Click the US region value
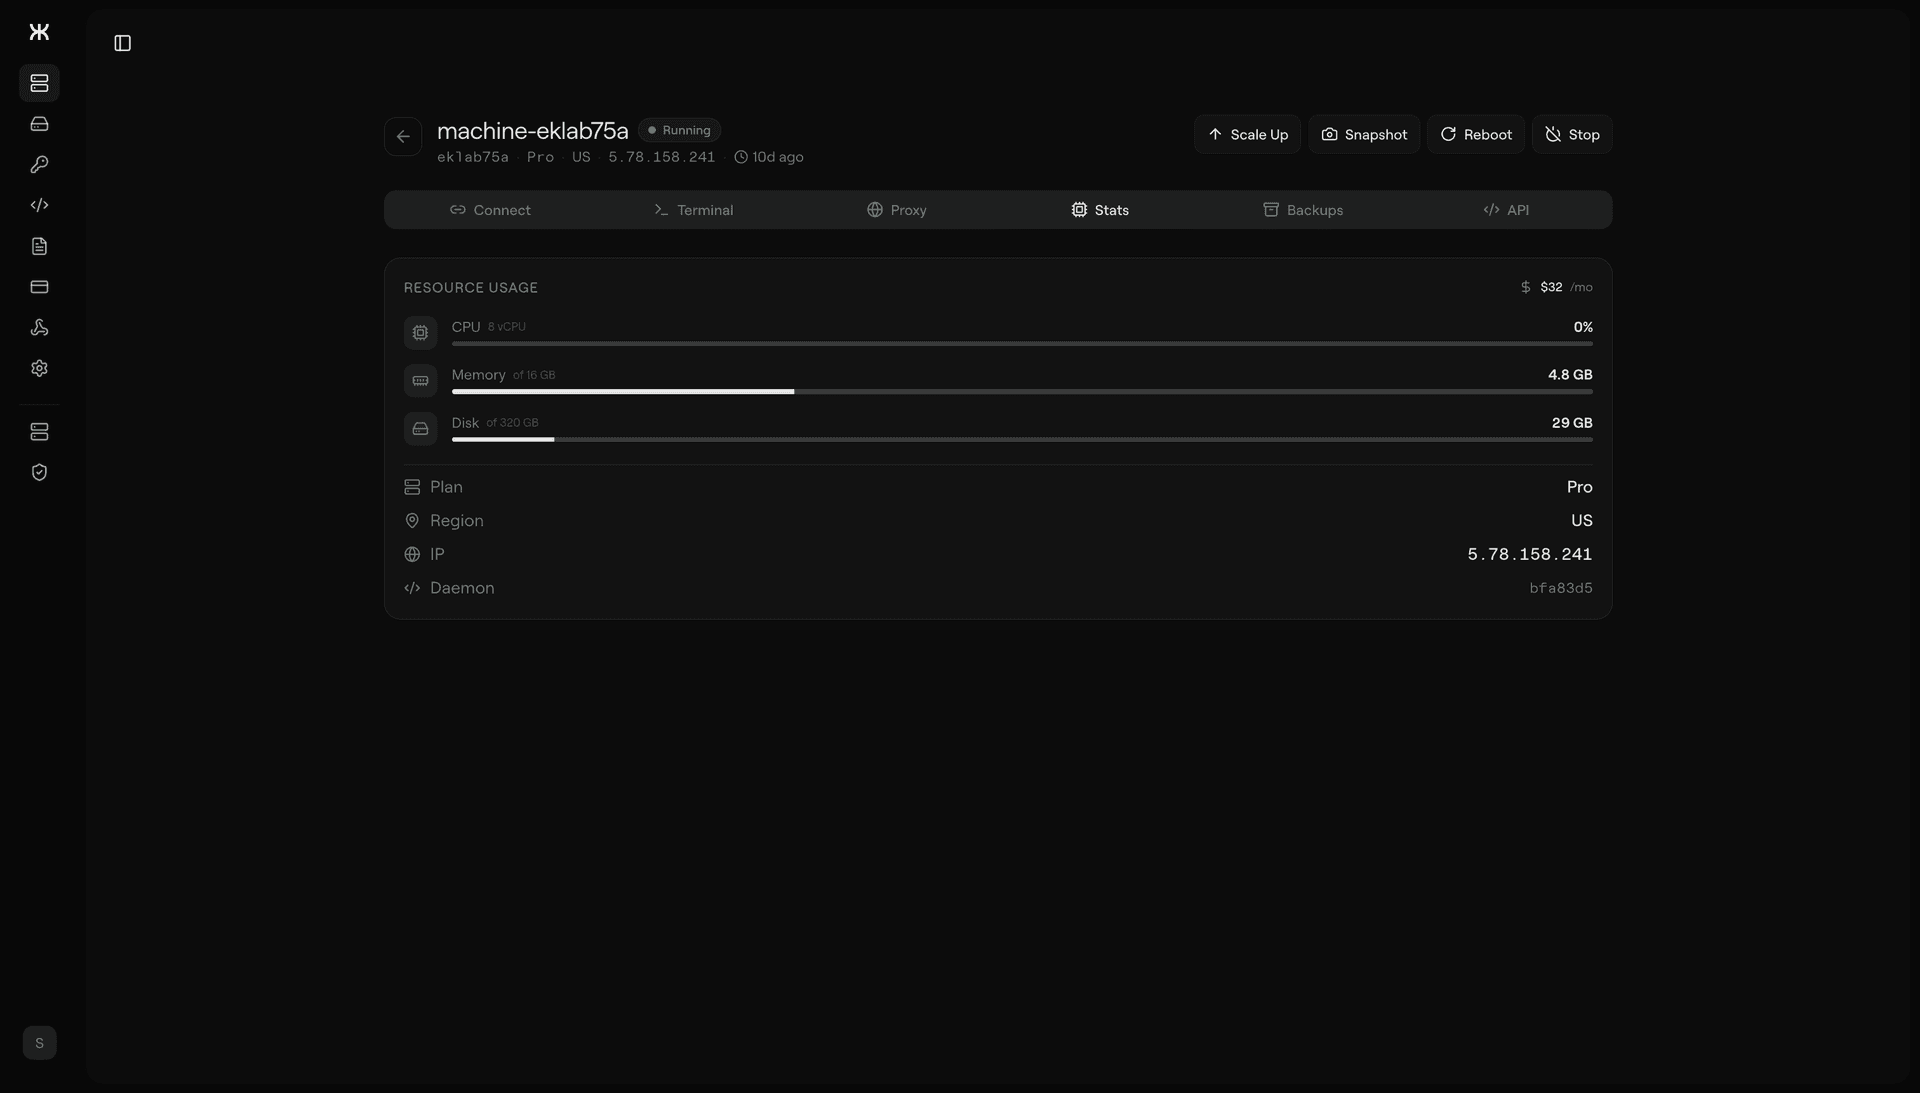1920x1093 pixels. pos(1582,521)
